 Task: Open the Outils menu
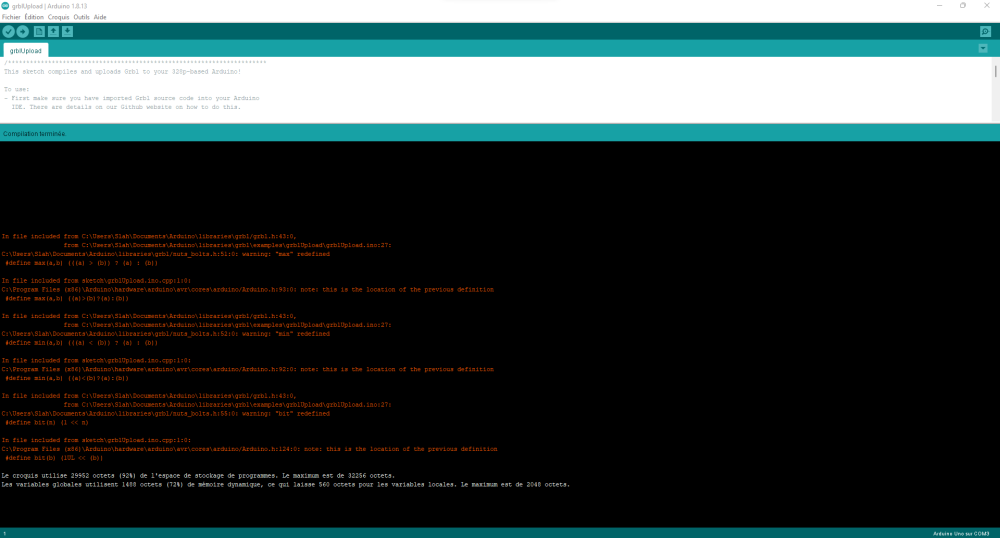[81, 17]
